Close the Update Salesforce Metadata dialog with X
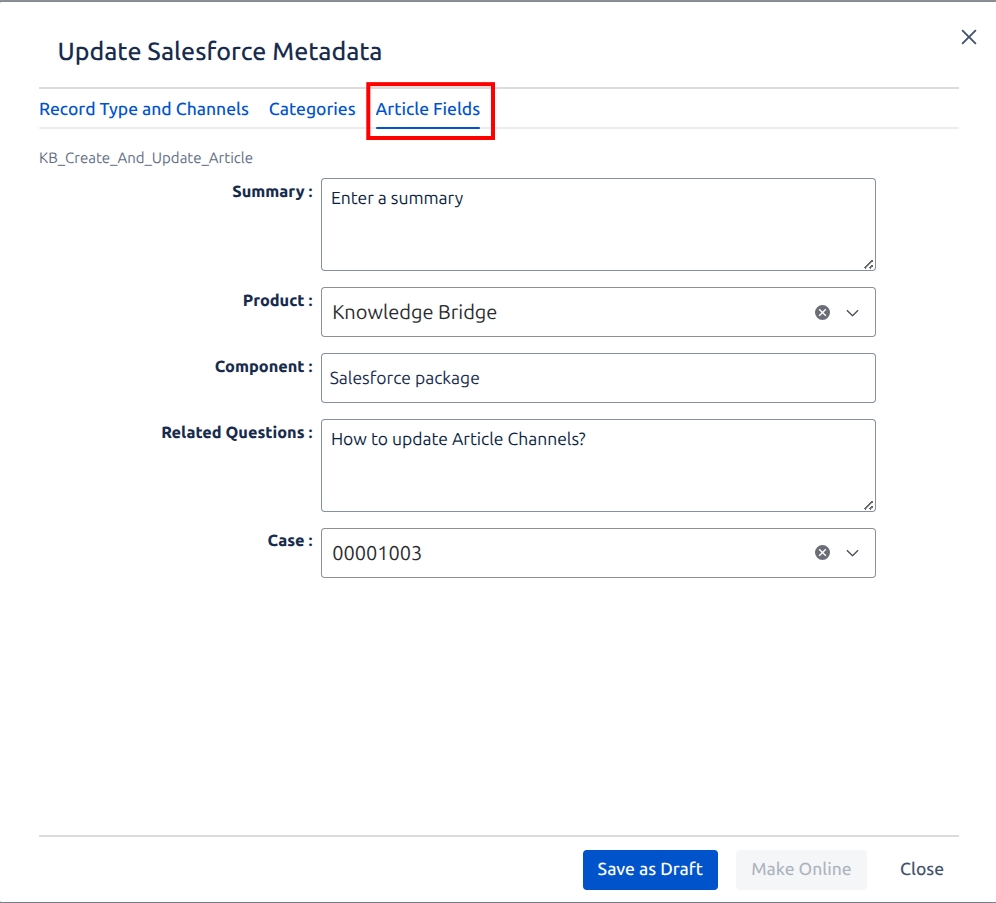This screenshot has height=903, width=996. (968, 37)
